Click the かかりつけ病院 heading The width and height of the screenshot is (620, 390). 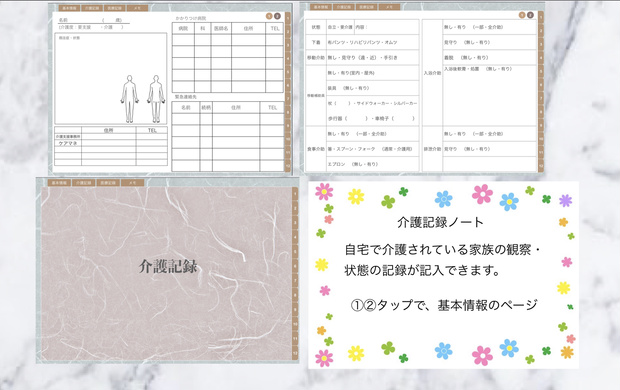pyautogui.click(x=191, y=18)
